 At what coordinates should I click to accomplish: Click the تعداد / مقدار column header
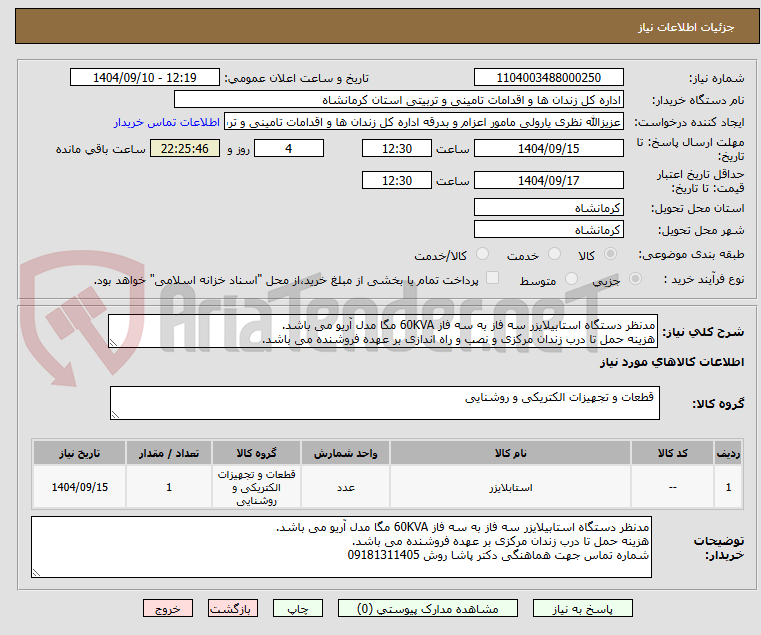pyautogui.click(x=168, y=453)
